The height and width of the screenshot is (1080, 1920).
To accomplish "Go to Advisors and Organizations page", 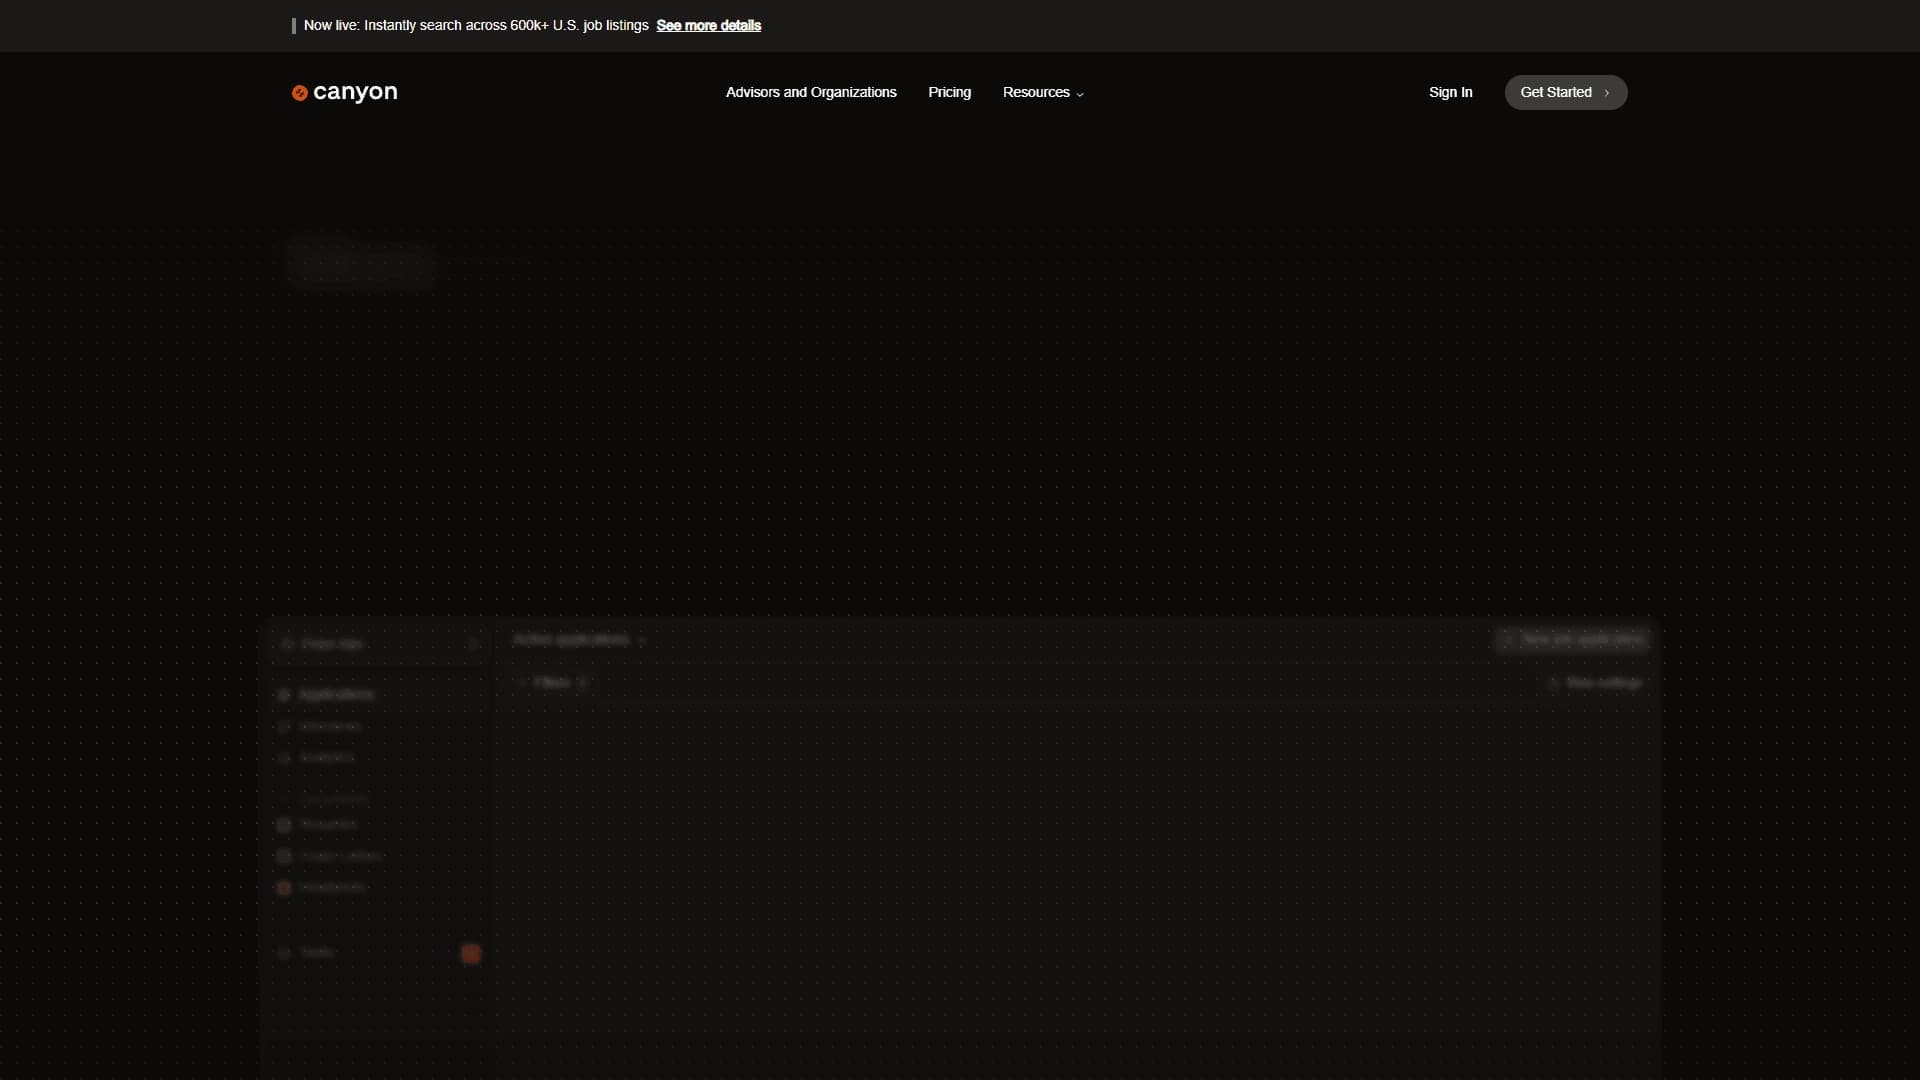I will pos(811,92).
